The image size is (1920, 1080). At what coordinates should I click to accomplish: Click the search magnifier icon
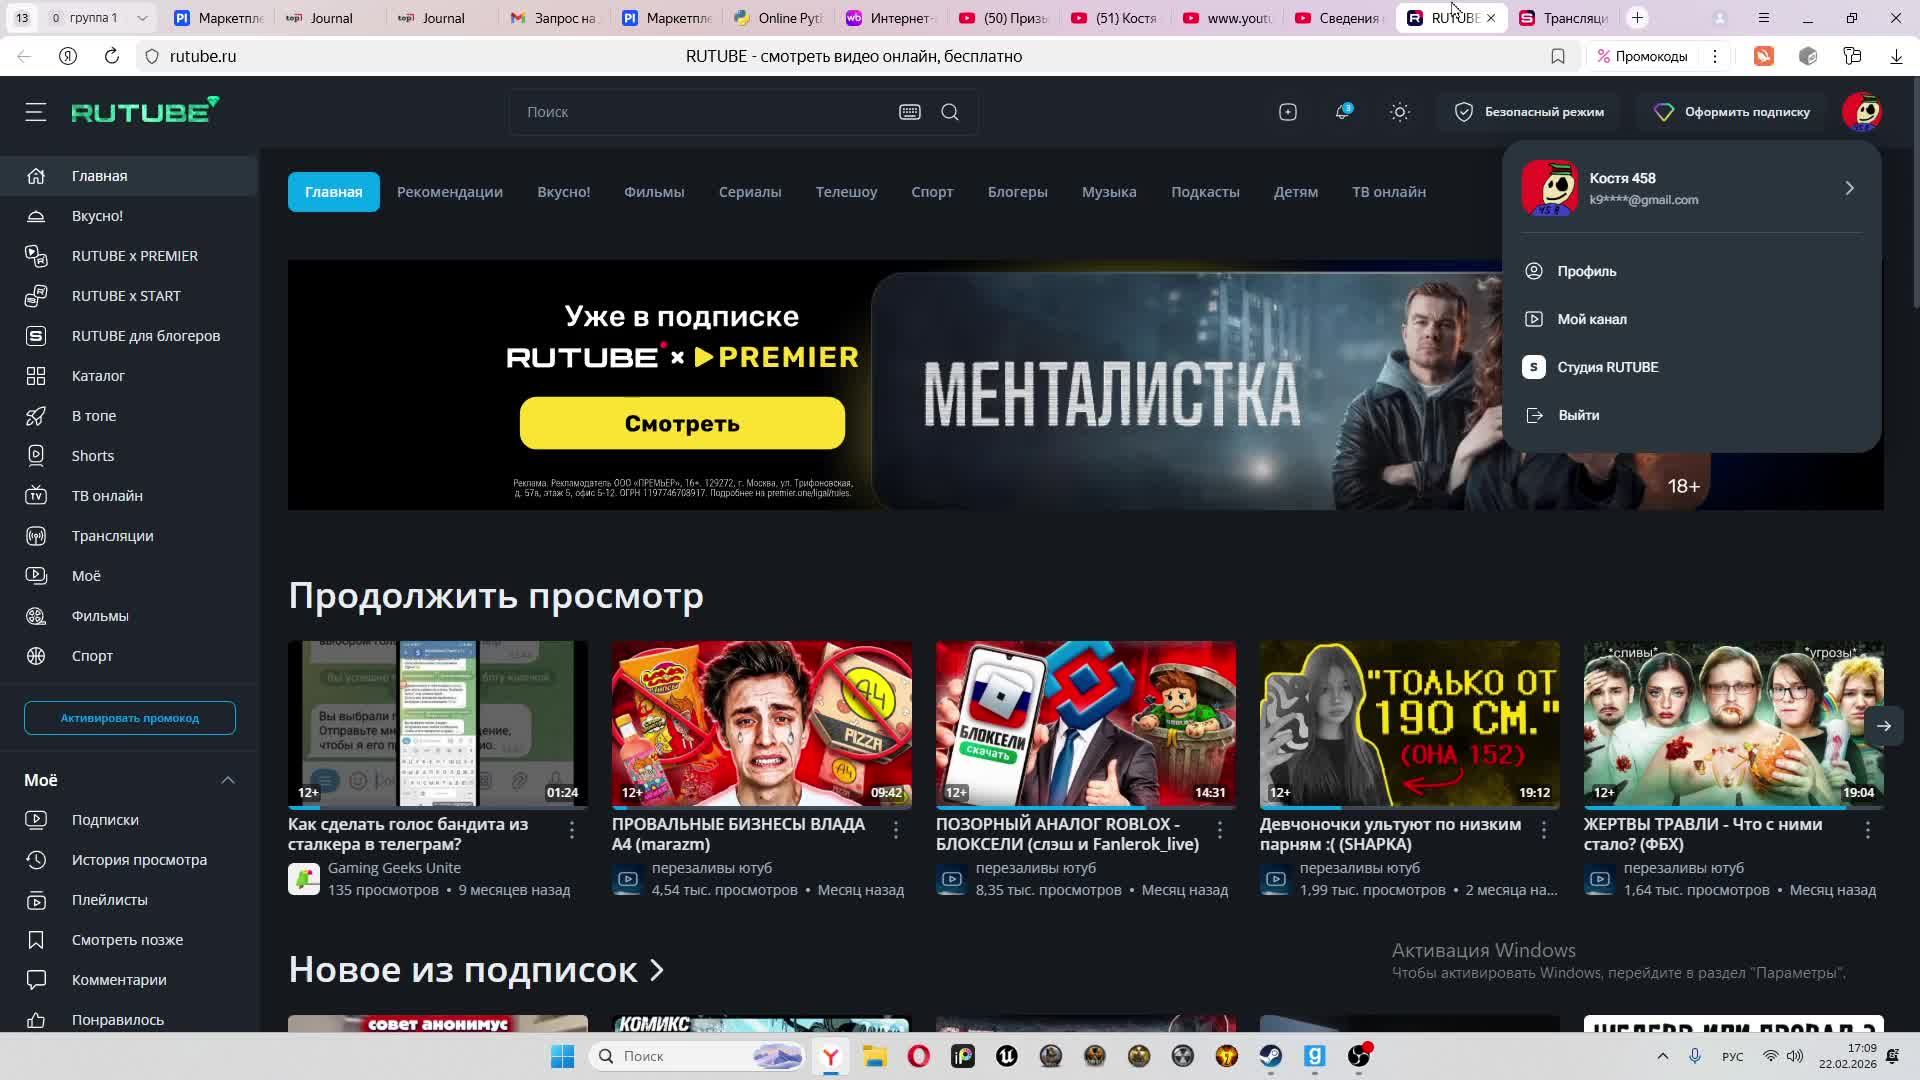point(950,112)
